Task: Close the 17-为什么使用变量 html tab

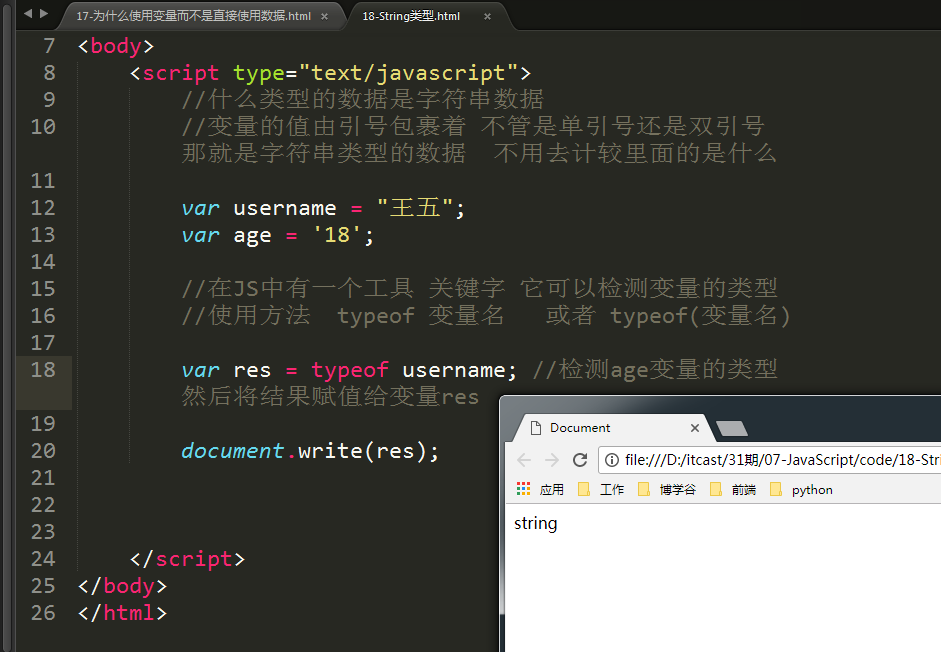Action: (x=324, y=16)
